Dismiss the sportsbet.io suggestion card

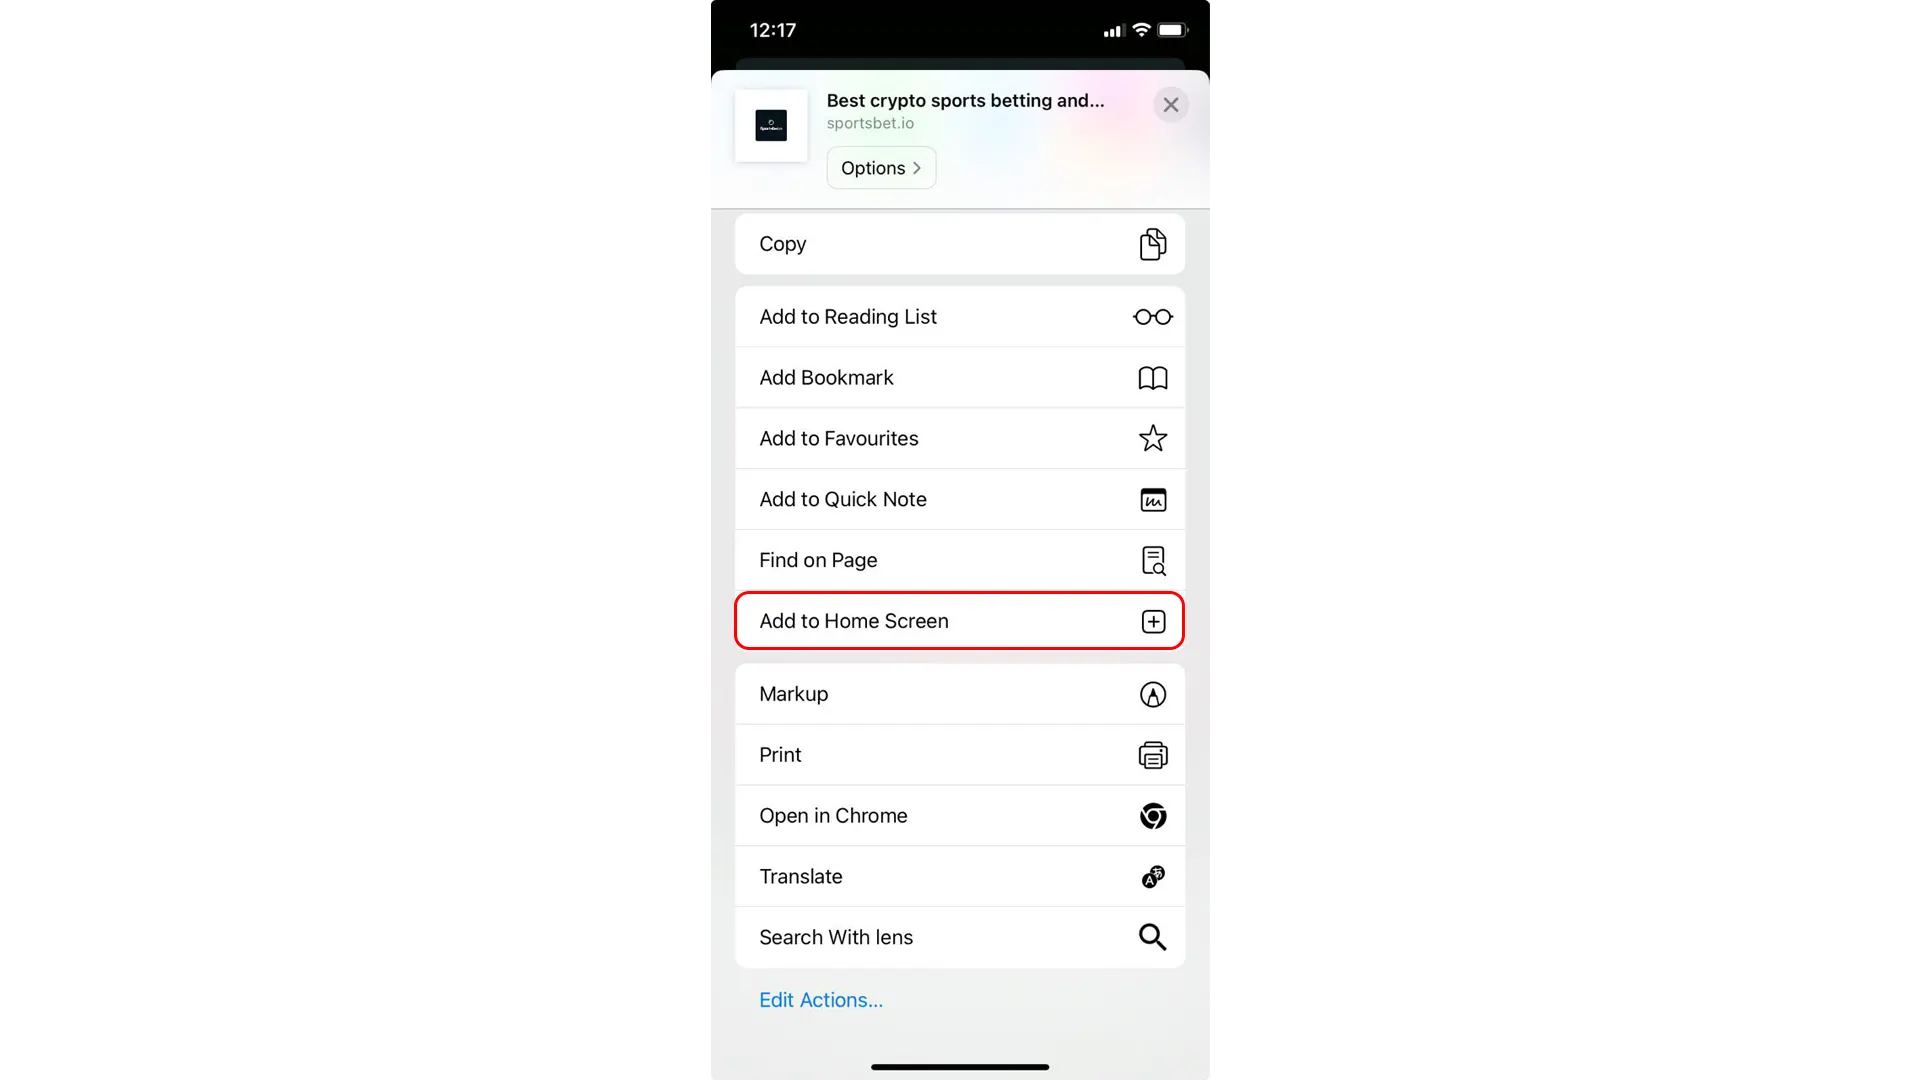[1170, 104]
